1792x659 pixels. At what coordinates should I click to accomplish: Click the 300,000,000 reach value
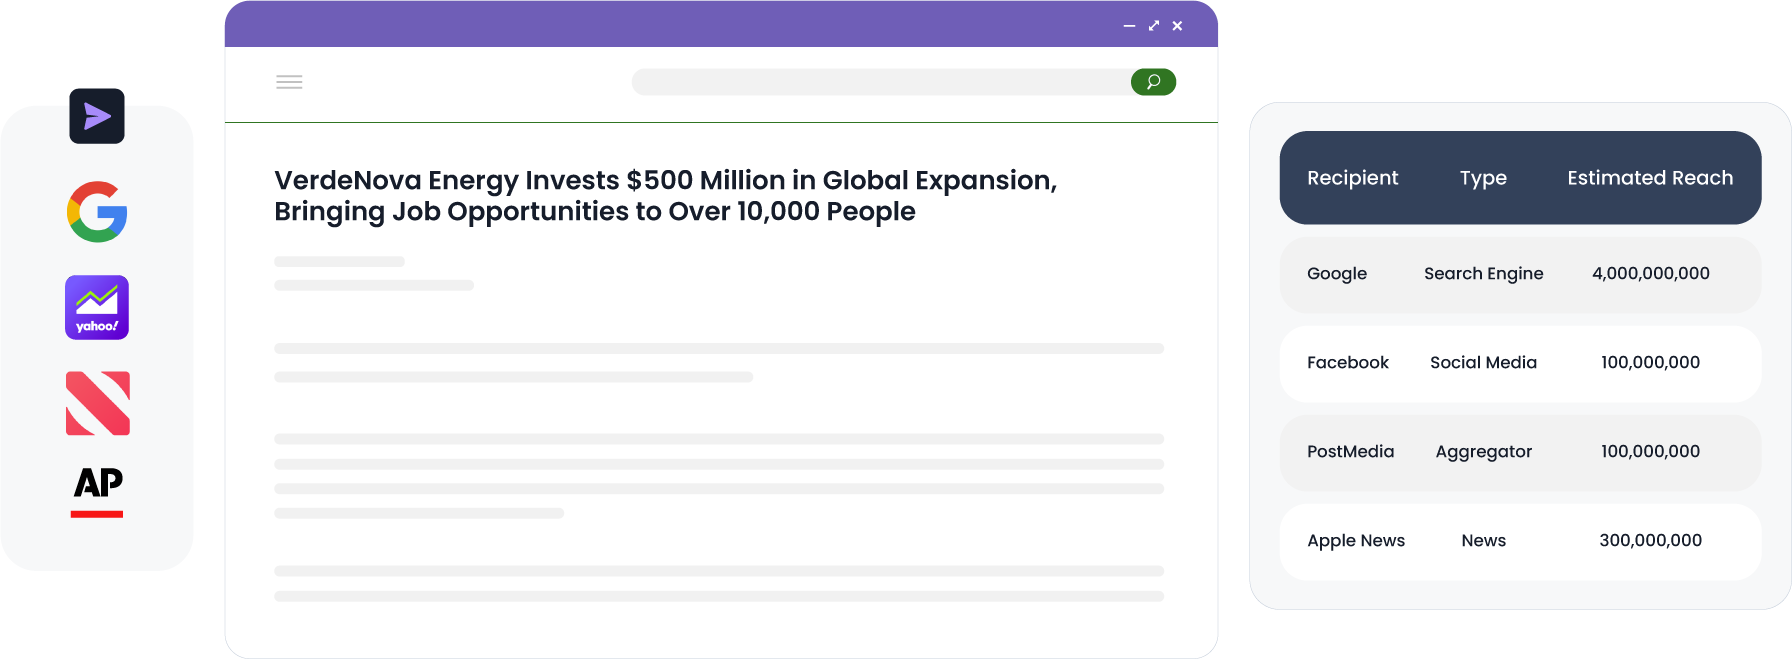click(x=1651, y=541)
